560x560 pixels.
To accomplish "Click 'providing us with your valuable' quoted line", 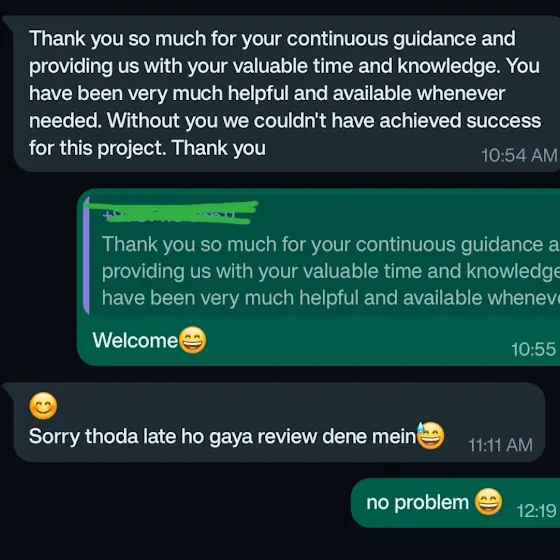I will point(330,271).
